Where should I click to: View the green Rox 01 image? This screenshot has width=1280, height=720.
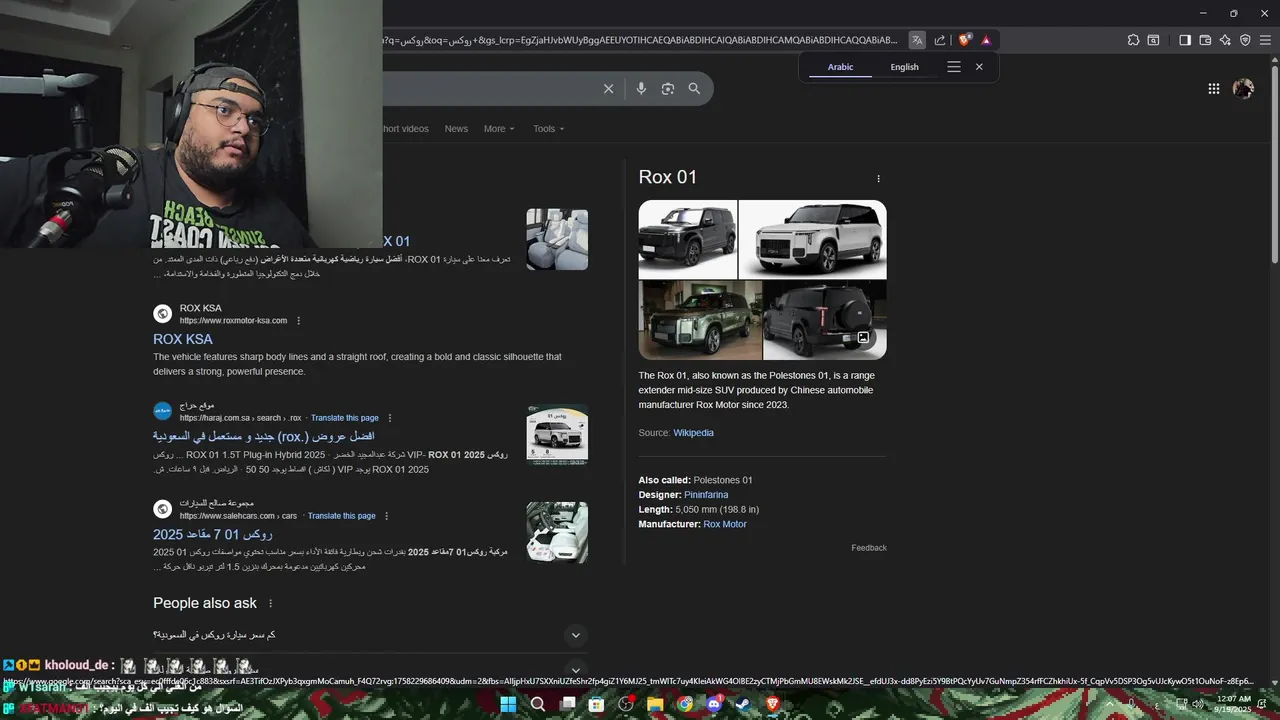[x=700, y=320]
